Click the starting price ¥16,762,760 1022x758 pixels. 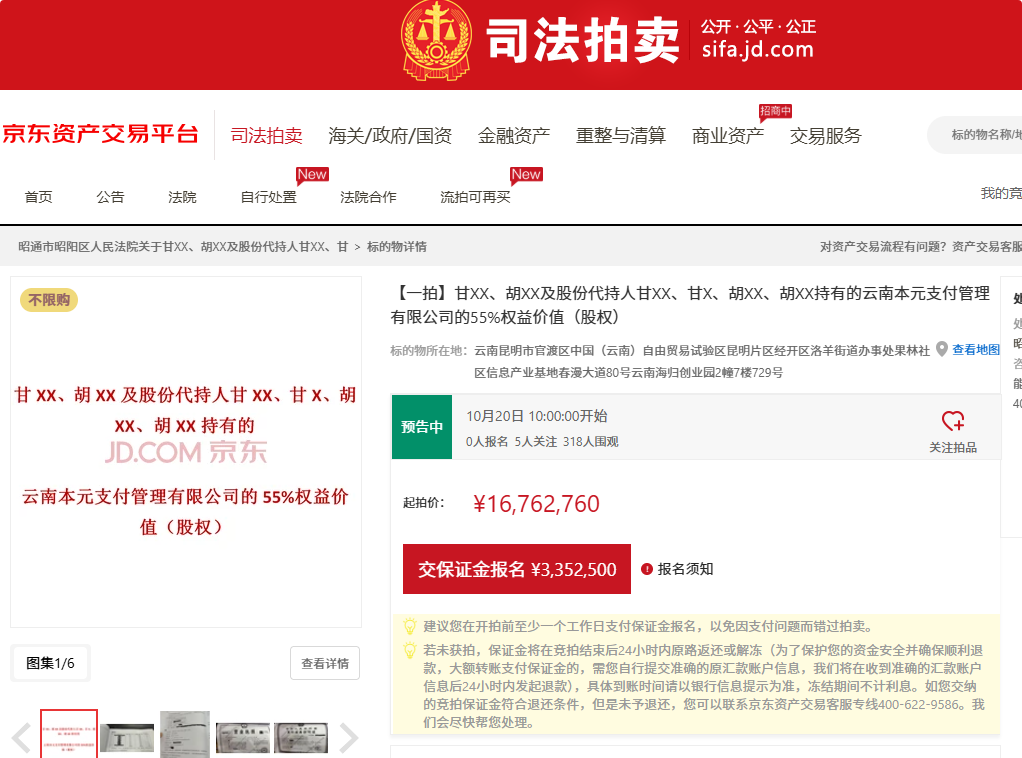(x=536, y=504)
